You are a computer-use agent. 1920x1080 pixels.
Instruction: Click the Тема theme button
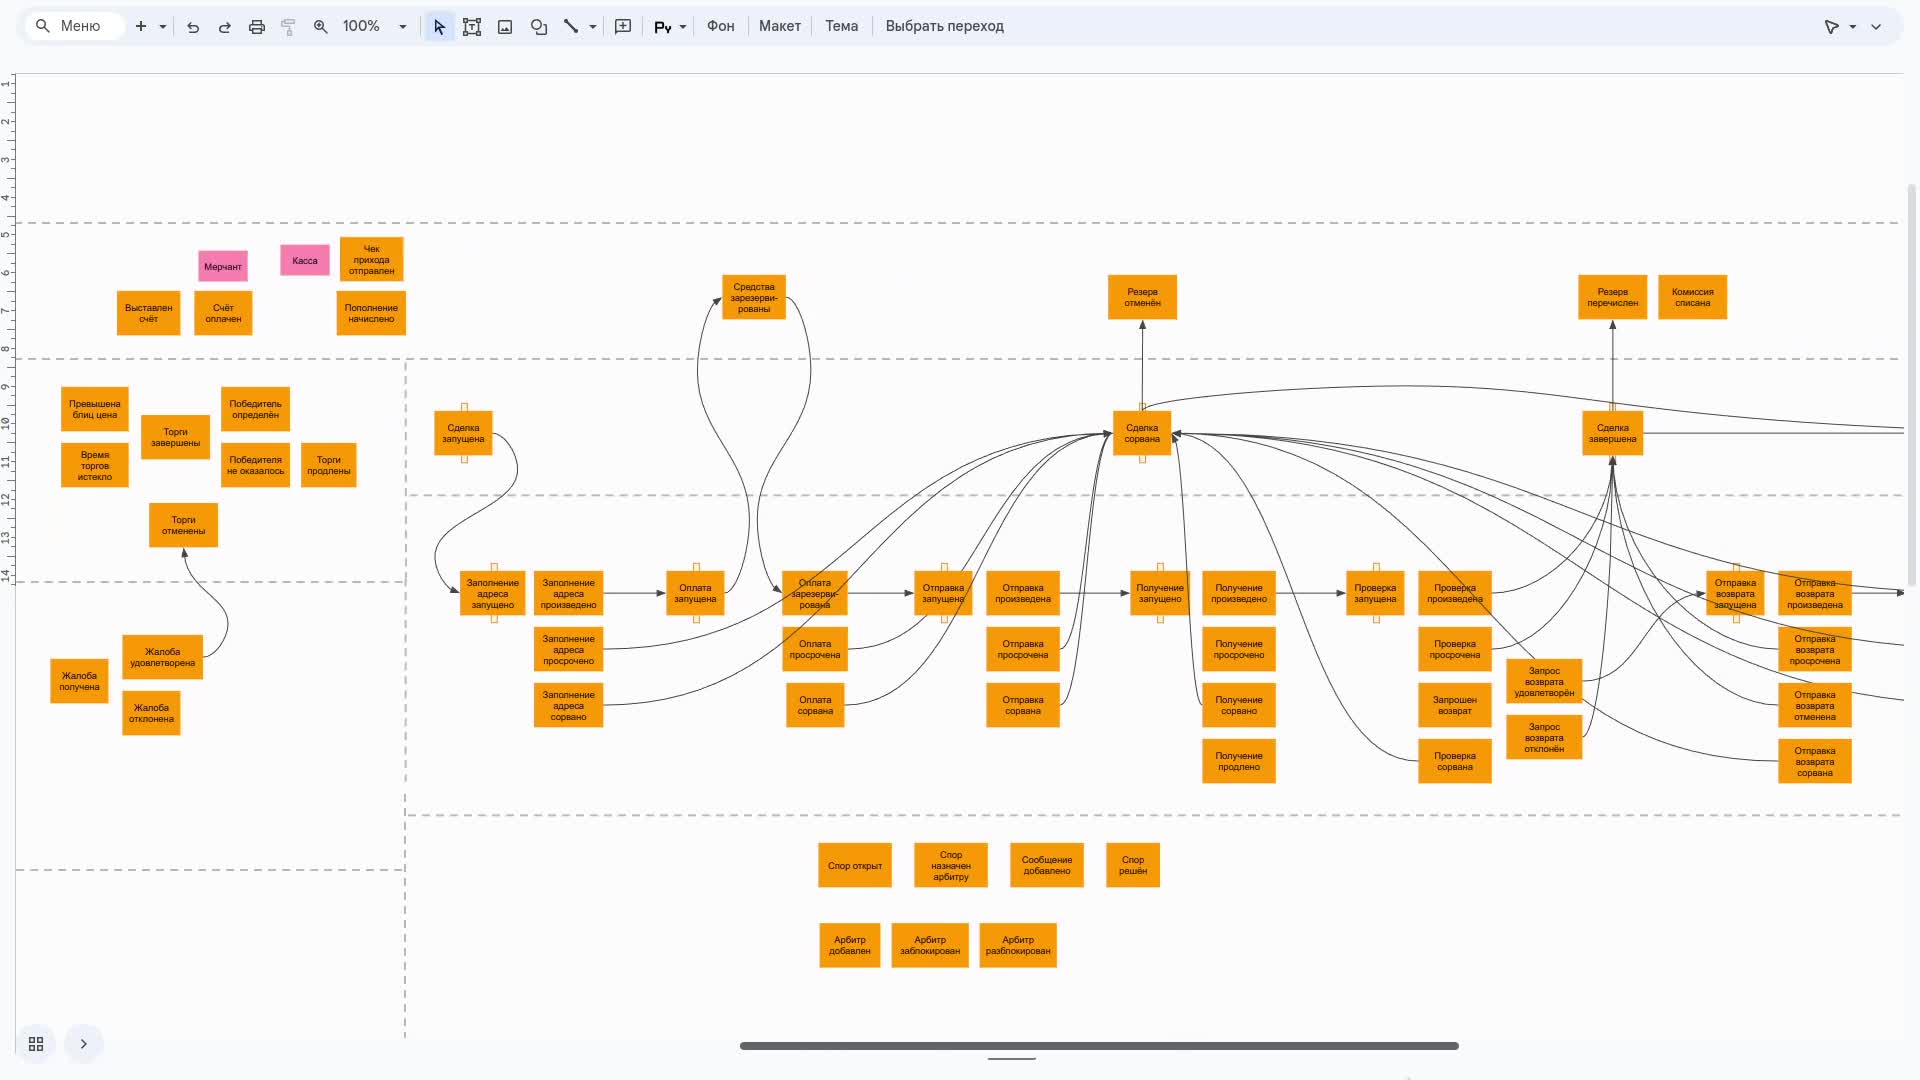click(x=841, y=26)
